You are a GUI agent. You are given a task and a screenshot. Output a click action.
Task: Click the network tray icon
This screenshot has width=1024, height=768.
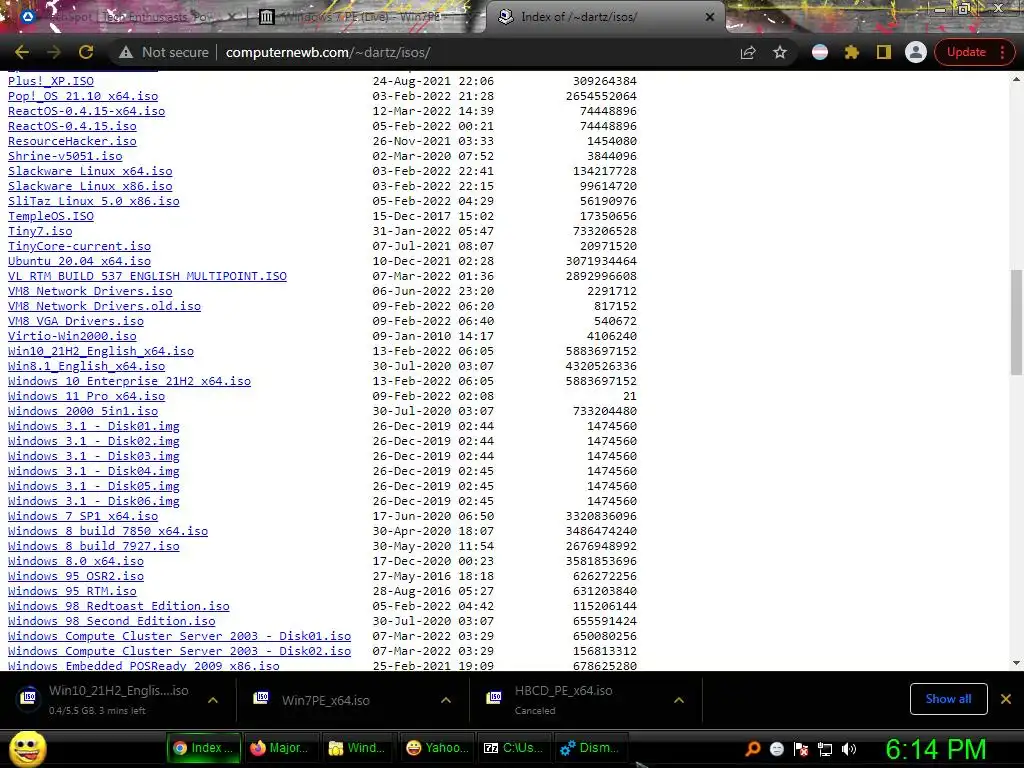coord(825,749)
